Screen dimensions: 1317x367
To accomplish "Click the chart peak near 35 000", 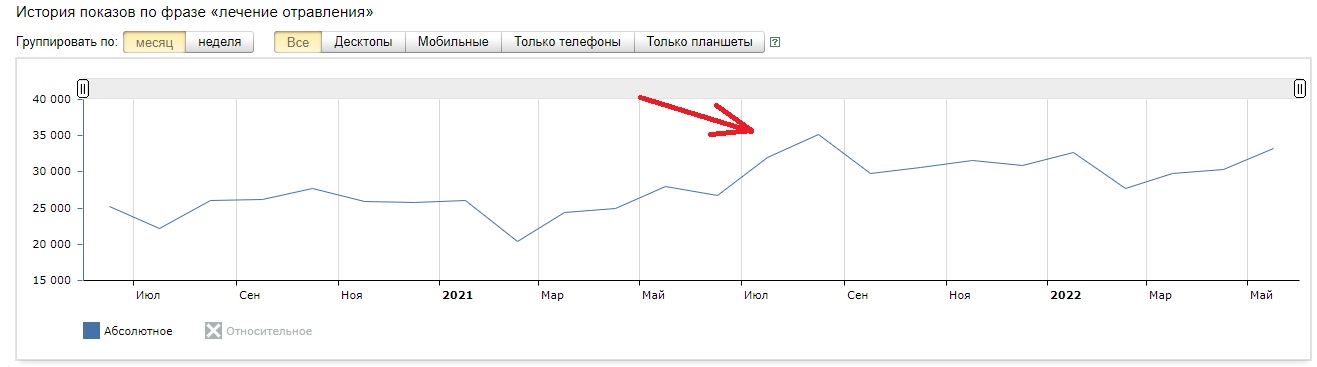I will tap(818, 134).
